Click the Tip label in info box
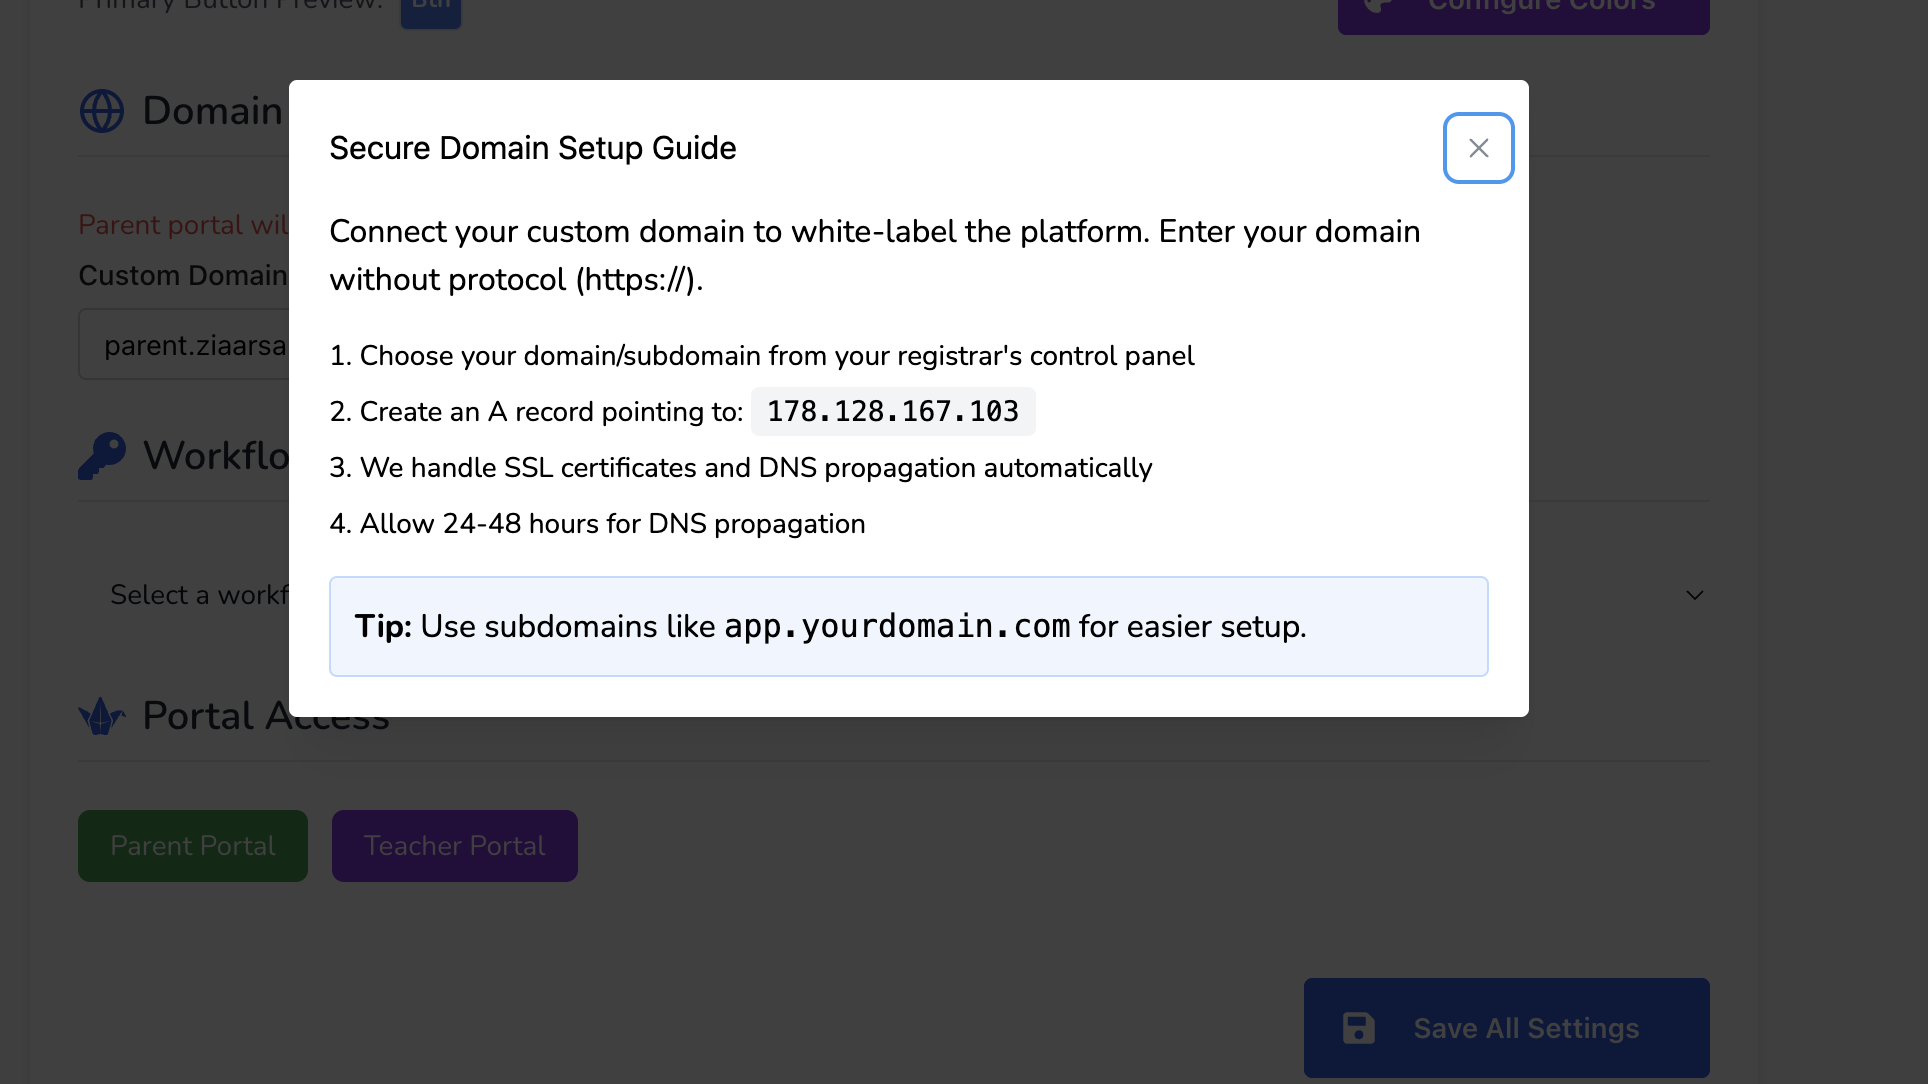1928x1084 pixels. [x=383, y=627]
